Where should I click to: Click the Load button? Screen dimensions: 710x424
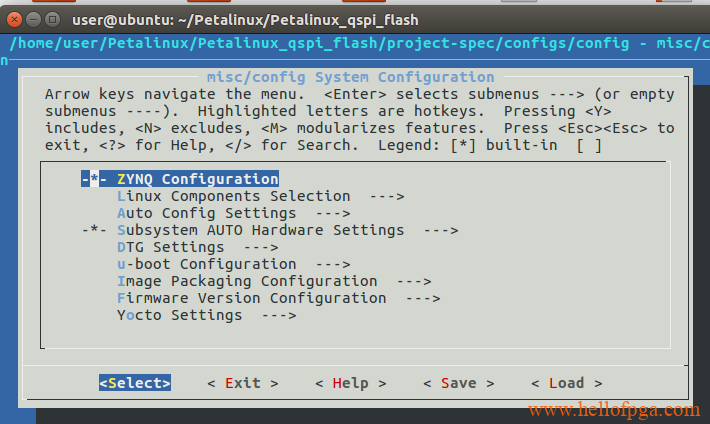(566, 383)
